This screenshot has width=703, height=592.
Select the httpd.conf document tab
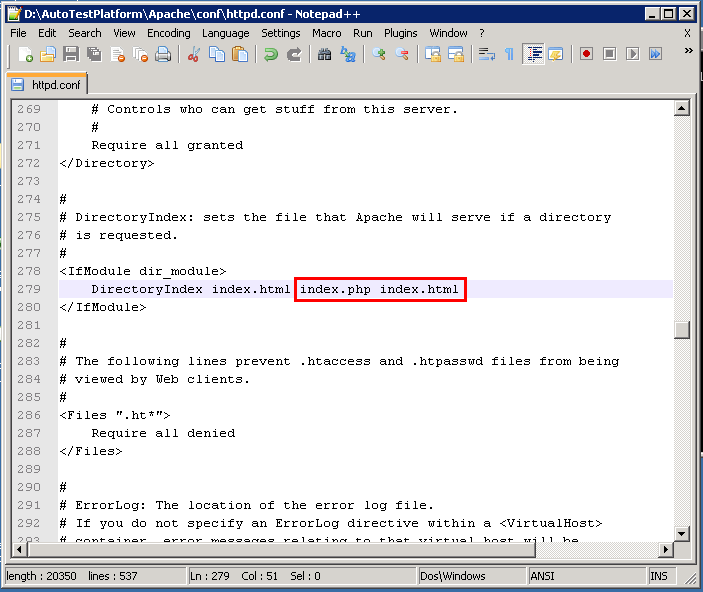(x=48, y=85)
